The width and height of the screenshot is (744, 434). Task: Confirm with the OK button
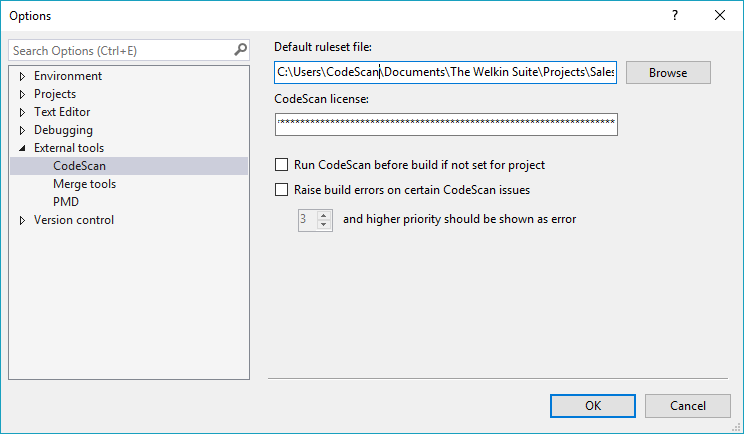(593, 405)
